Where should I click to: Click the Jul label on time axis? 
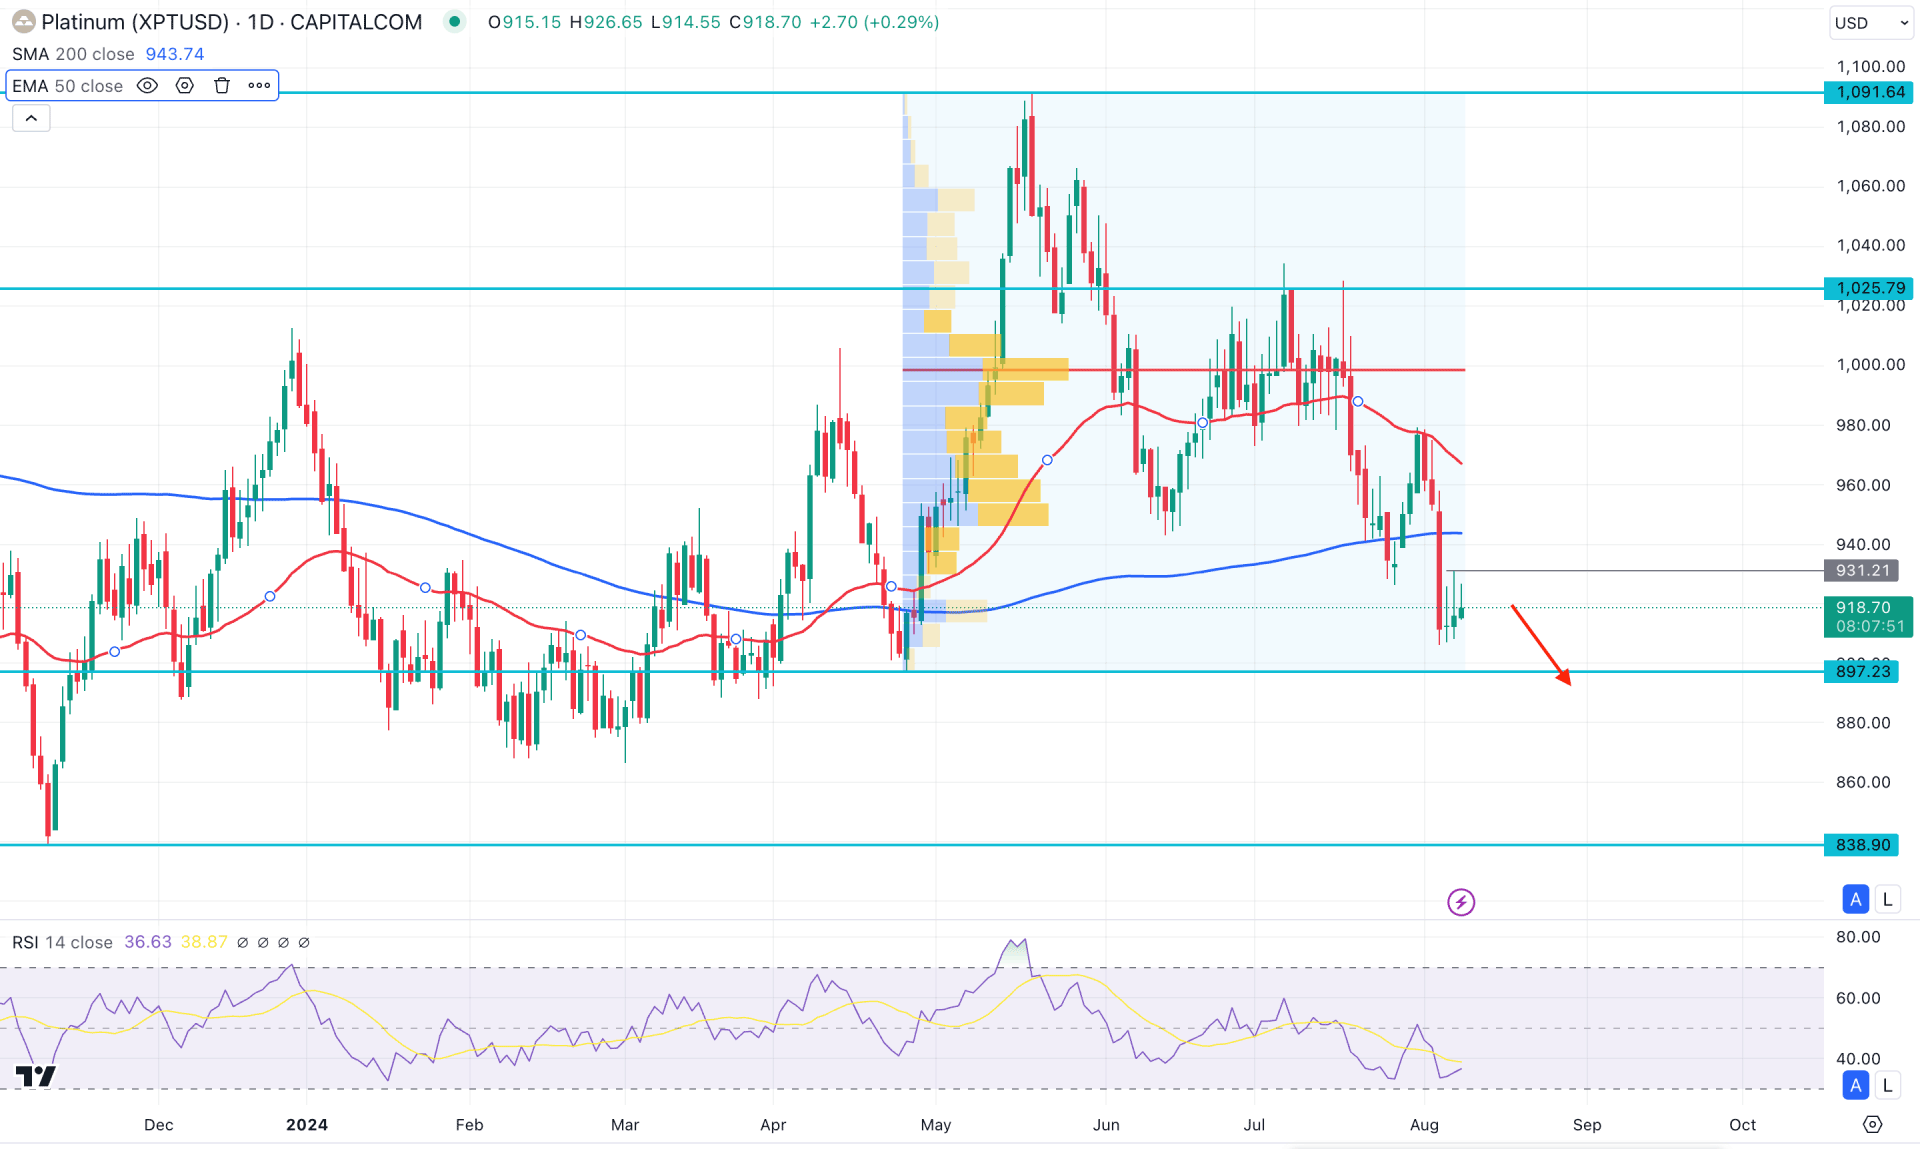[1254, 1125]
